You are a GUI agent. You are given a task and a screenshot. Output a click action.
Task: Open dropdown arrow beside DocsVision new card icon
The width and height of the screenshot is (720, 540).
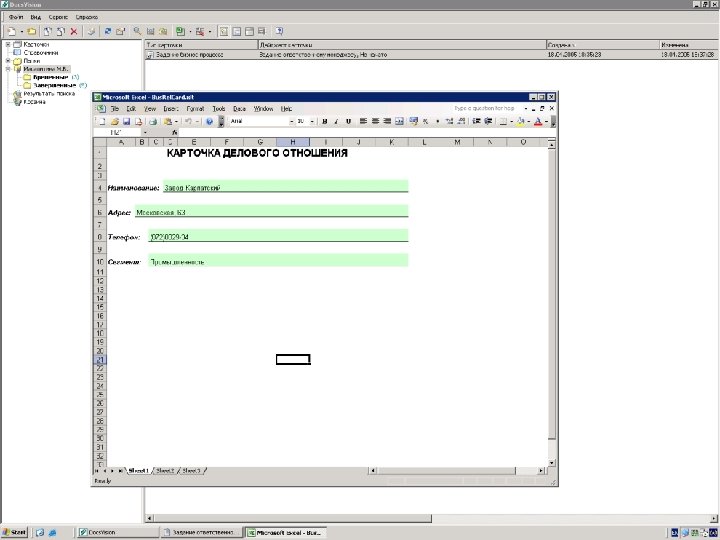22,32
